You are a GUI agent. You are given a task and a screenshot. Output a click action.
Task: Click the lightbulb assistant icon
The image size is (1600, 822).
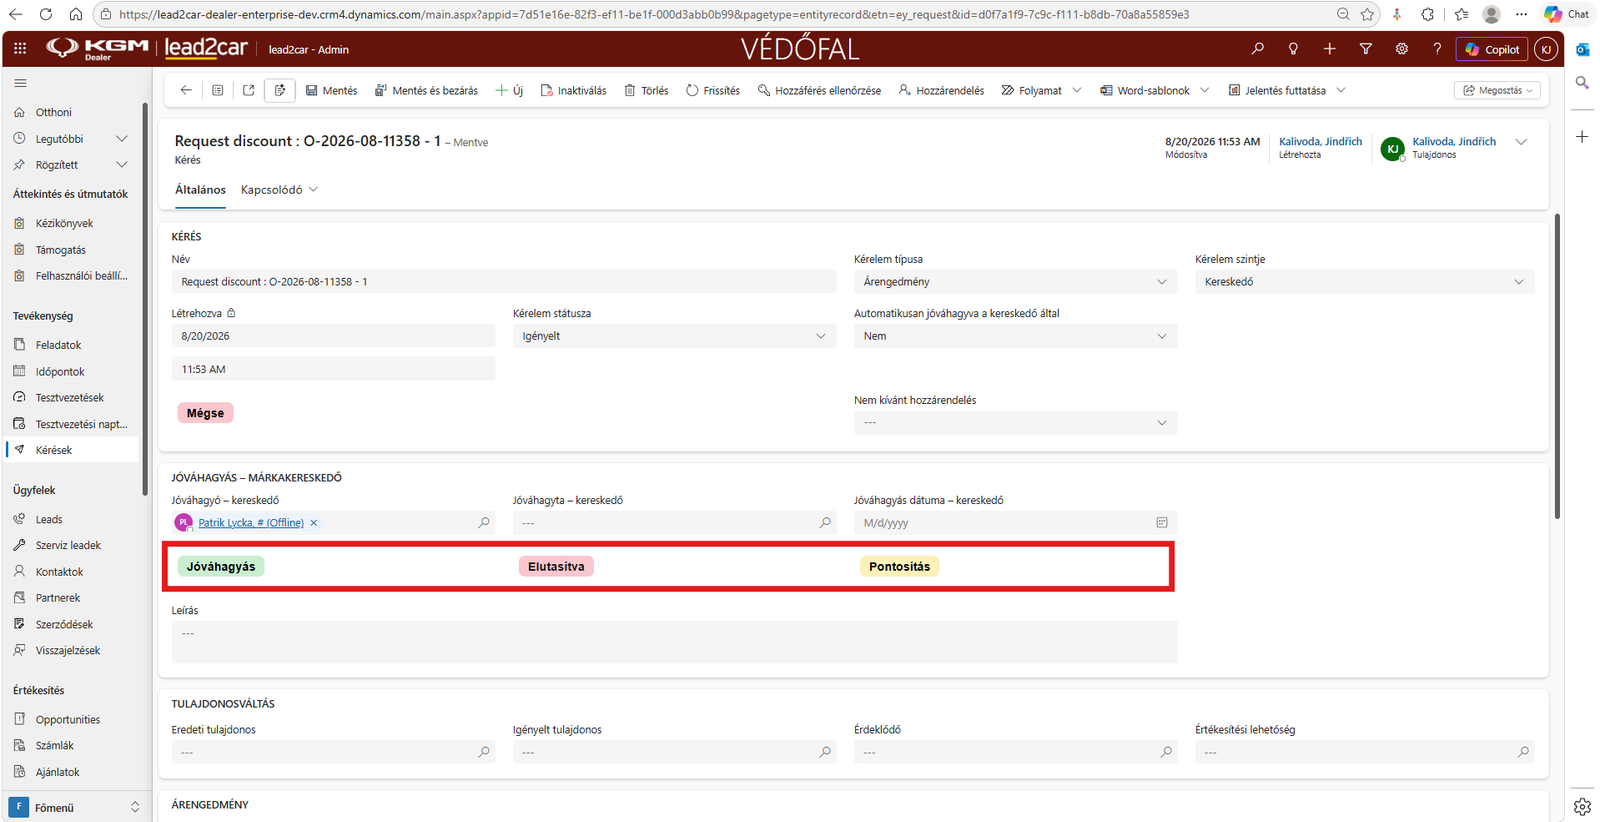pyautogui.click(x=1293, y=49)
